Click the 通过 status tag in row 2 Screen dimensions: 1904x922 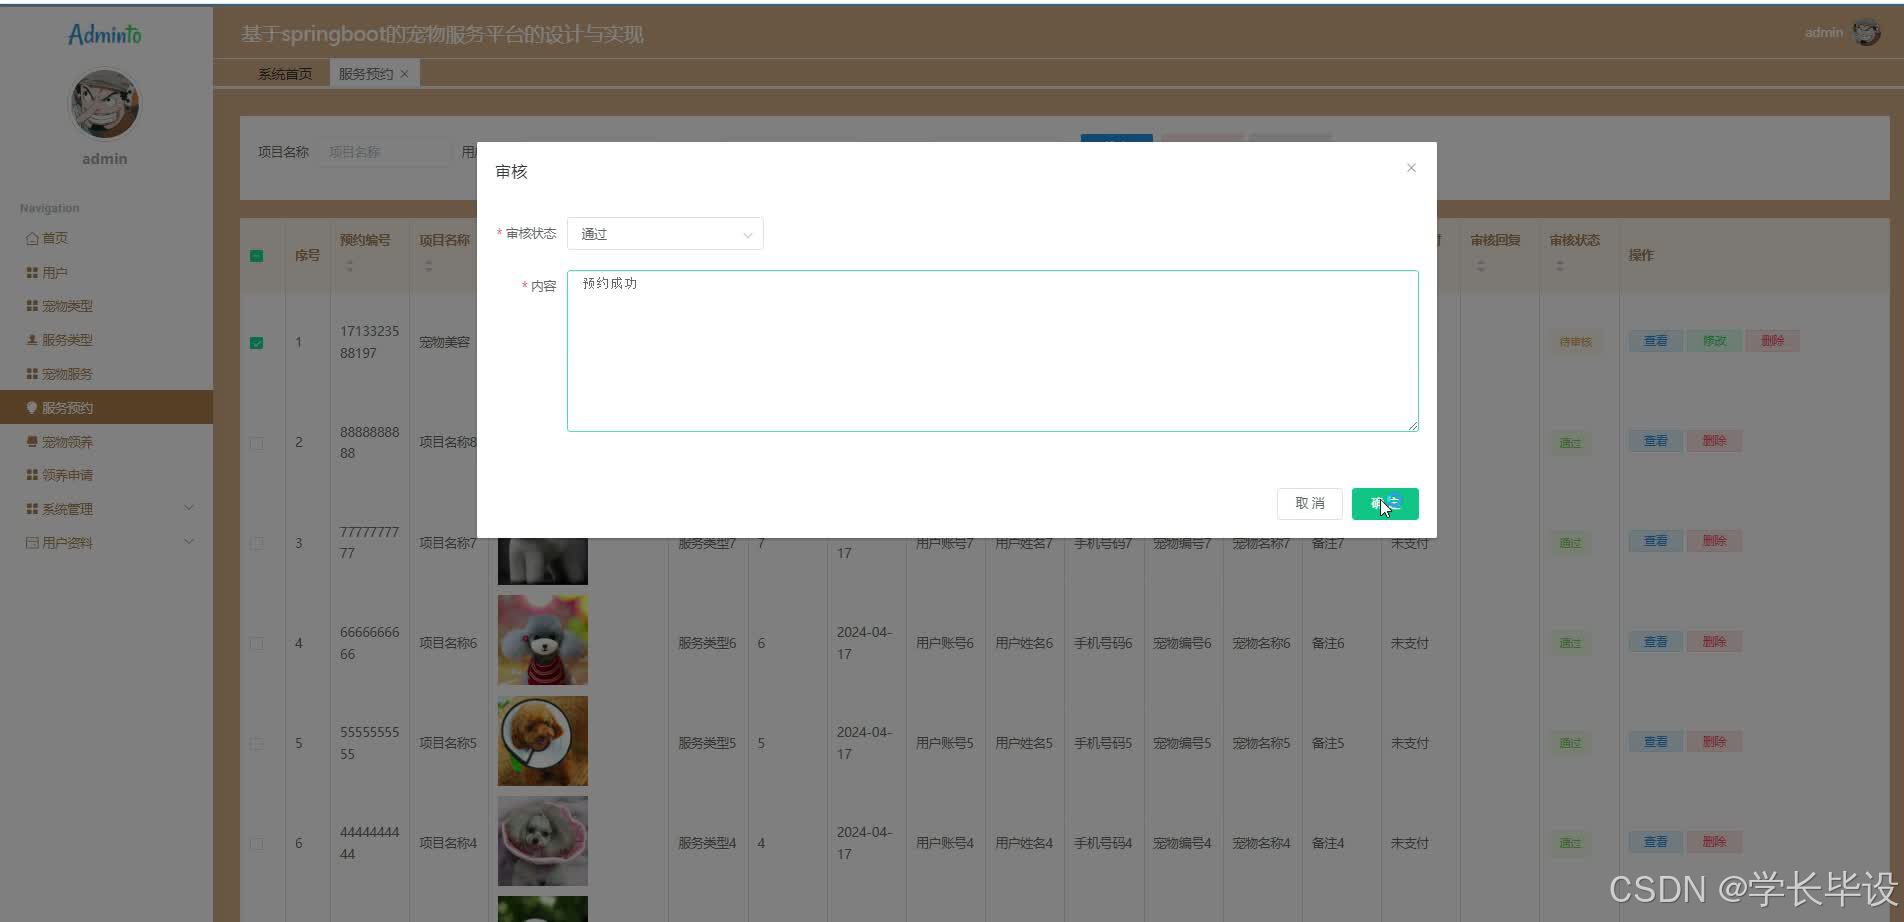tap(1570, 443)
